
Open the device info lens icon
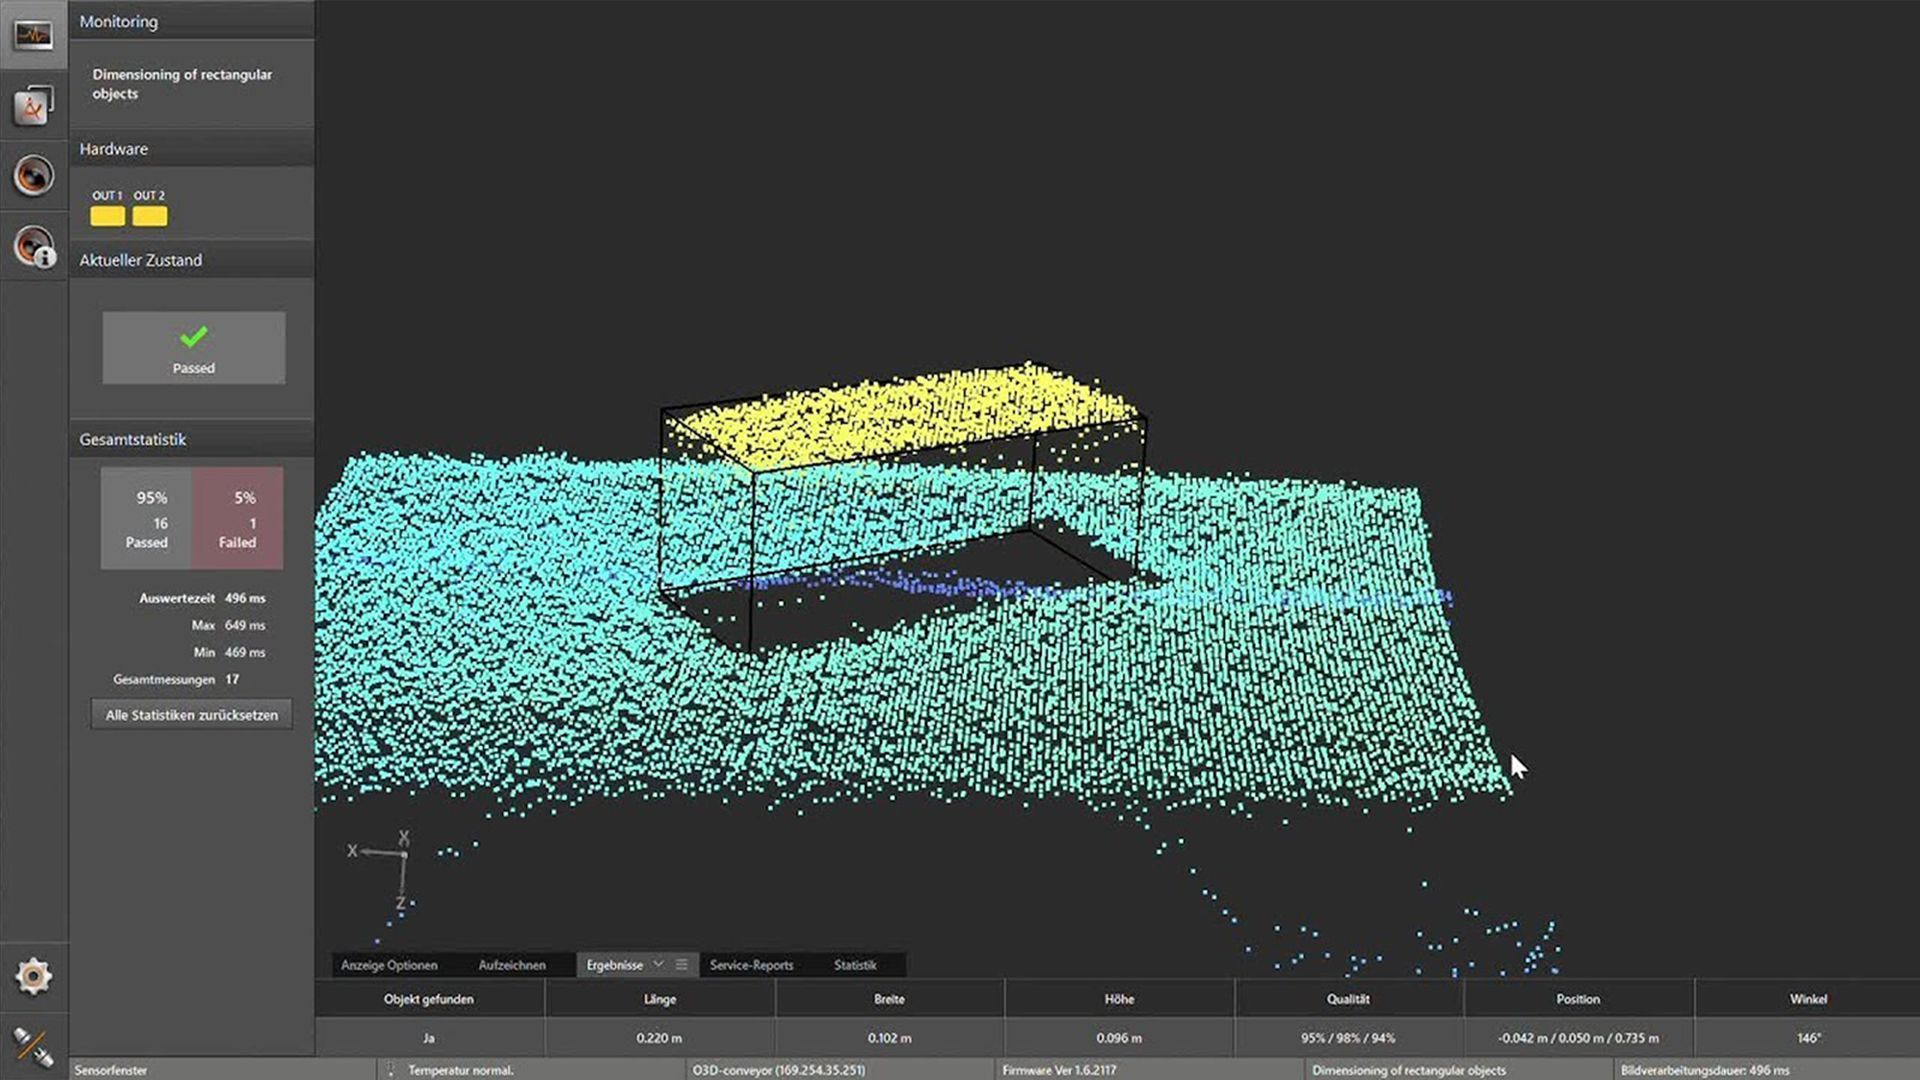(33, 246)
